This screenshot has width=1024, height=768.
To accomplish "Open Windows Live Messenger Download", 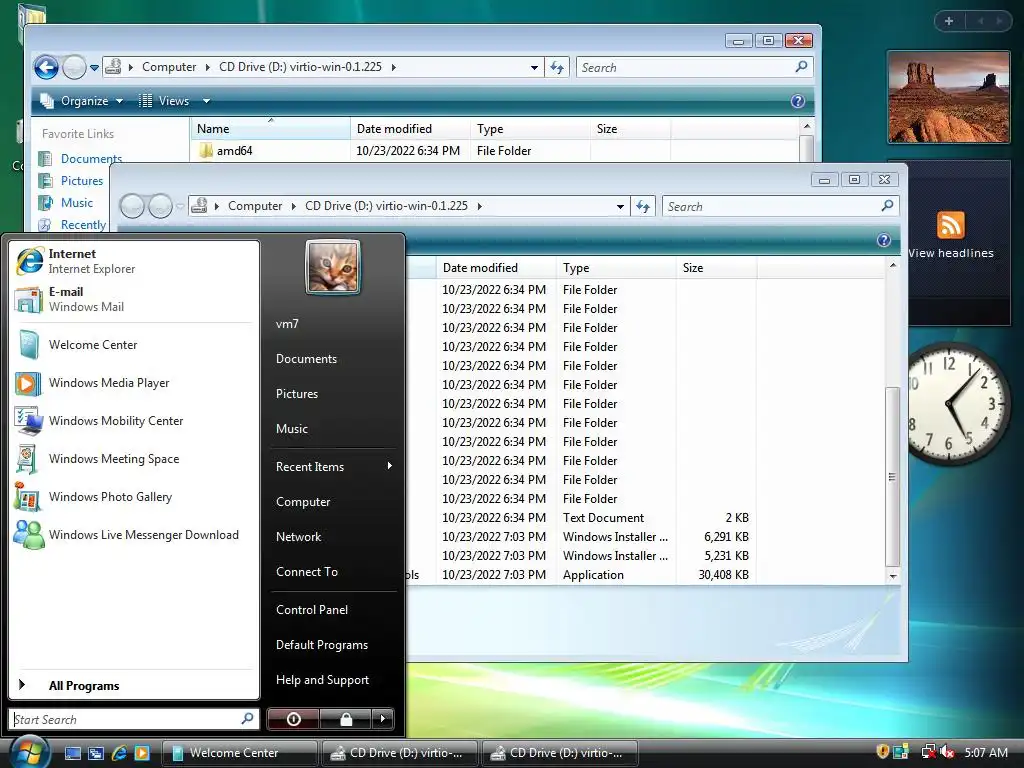I will coord(135,535).
